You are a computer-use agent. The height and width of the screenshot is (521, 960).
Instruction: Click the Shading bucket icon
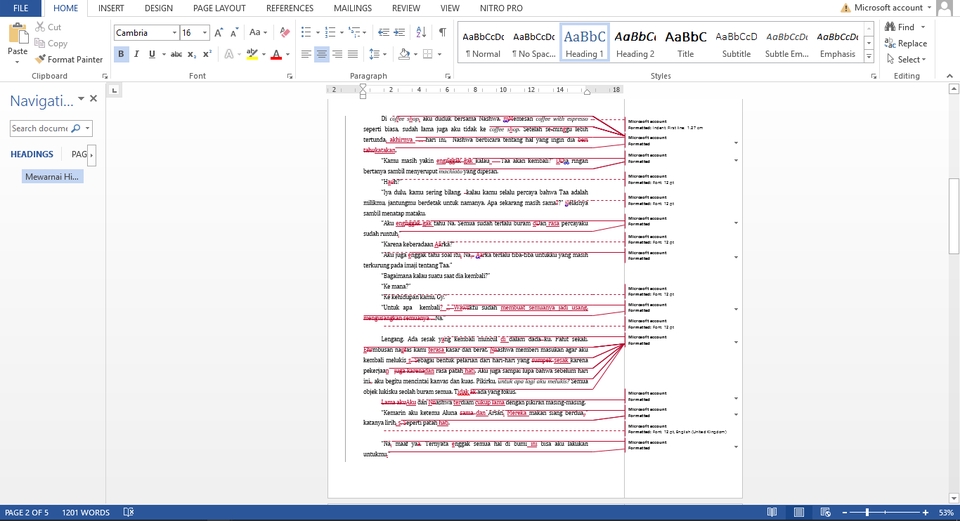click(x=403, y=54)
